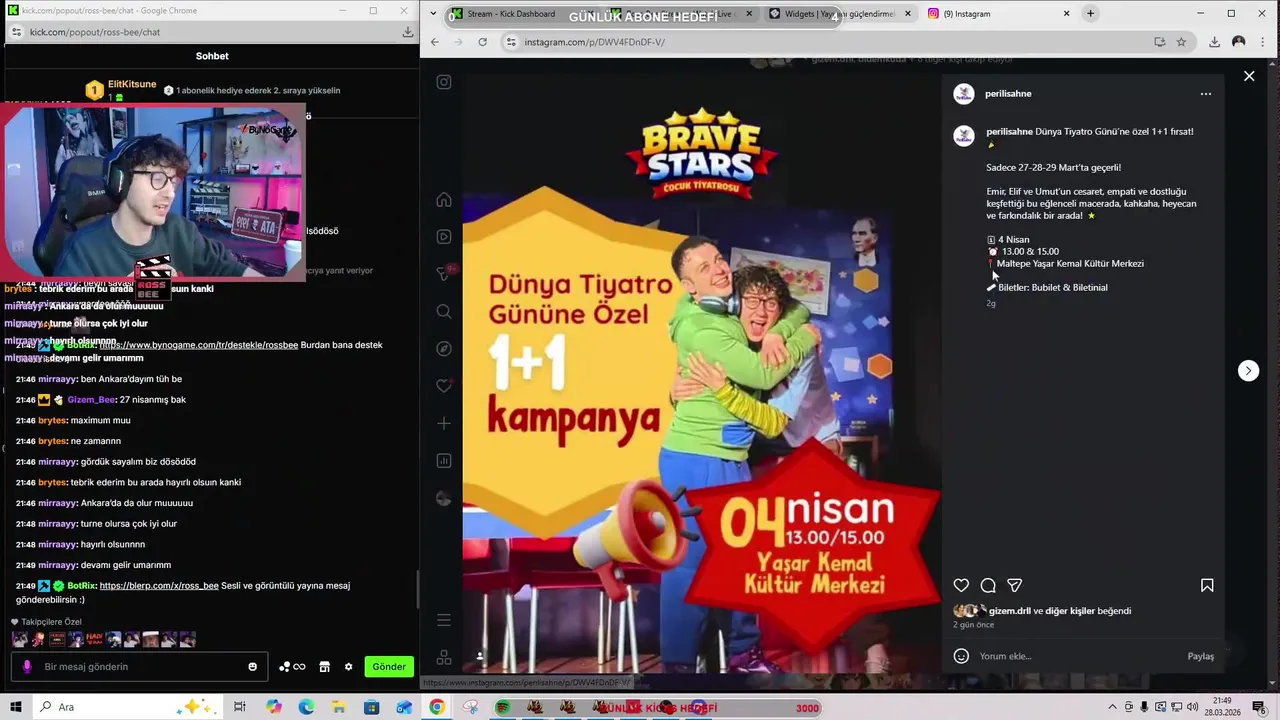Reload the Instagram page
The width and height of the screenshot is (1280, 720).
(x=483, y=42)
